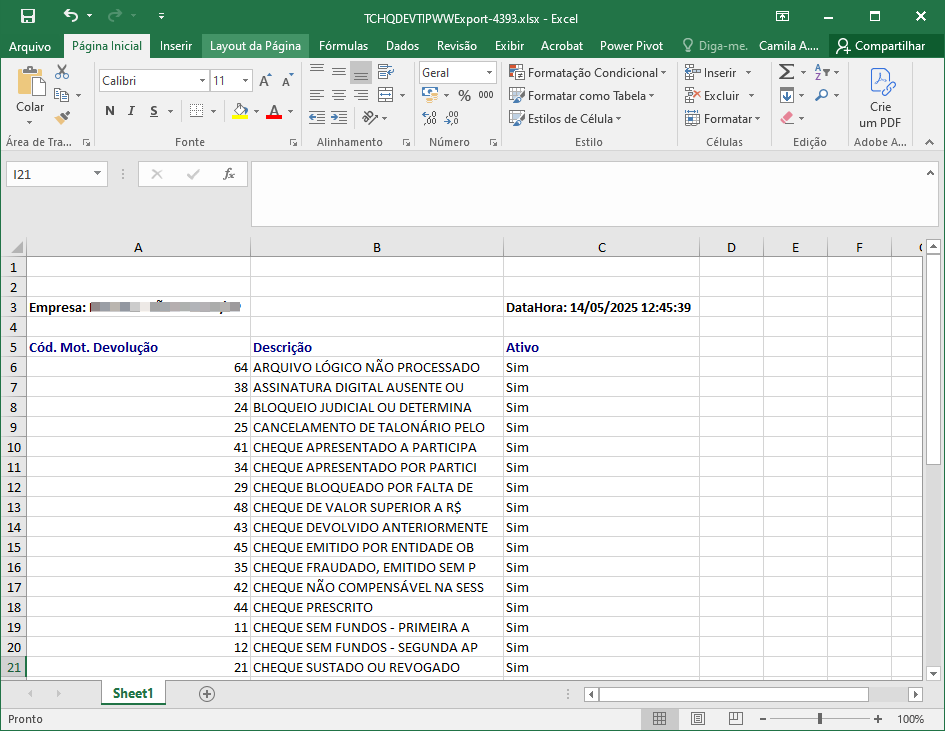Open Formatação Condicional dropdown
The width and height of the screenshot is (945, 731).
588,73
